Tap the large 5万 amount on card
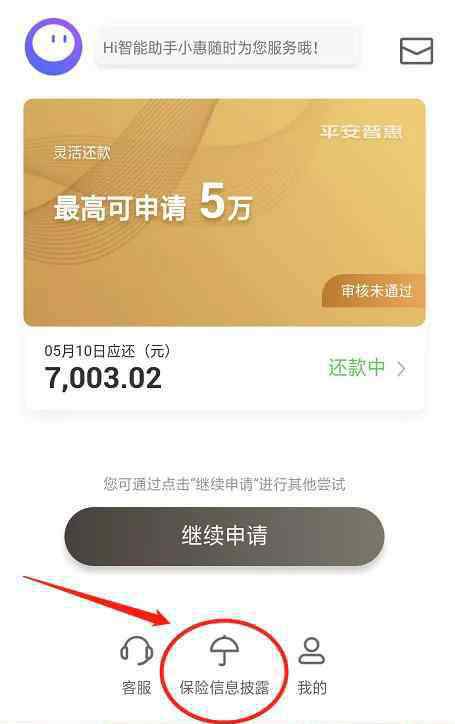Image resolution: width=455 pixels, height=724 pixels. 226,202
